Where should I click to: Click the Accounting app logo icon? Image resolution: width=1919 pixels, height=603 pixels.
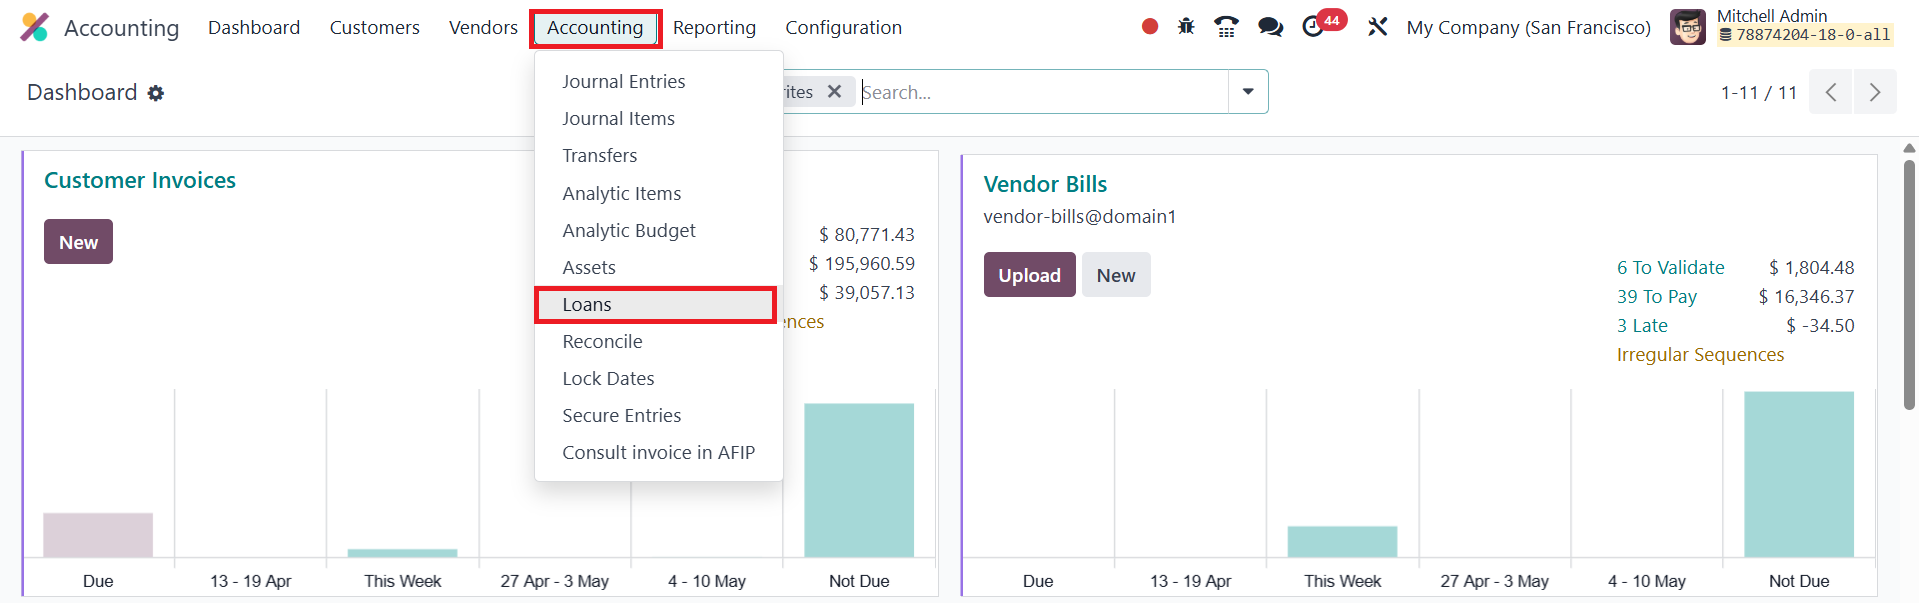click(x=35, y=27)
